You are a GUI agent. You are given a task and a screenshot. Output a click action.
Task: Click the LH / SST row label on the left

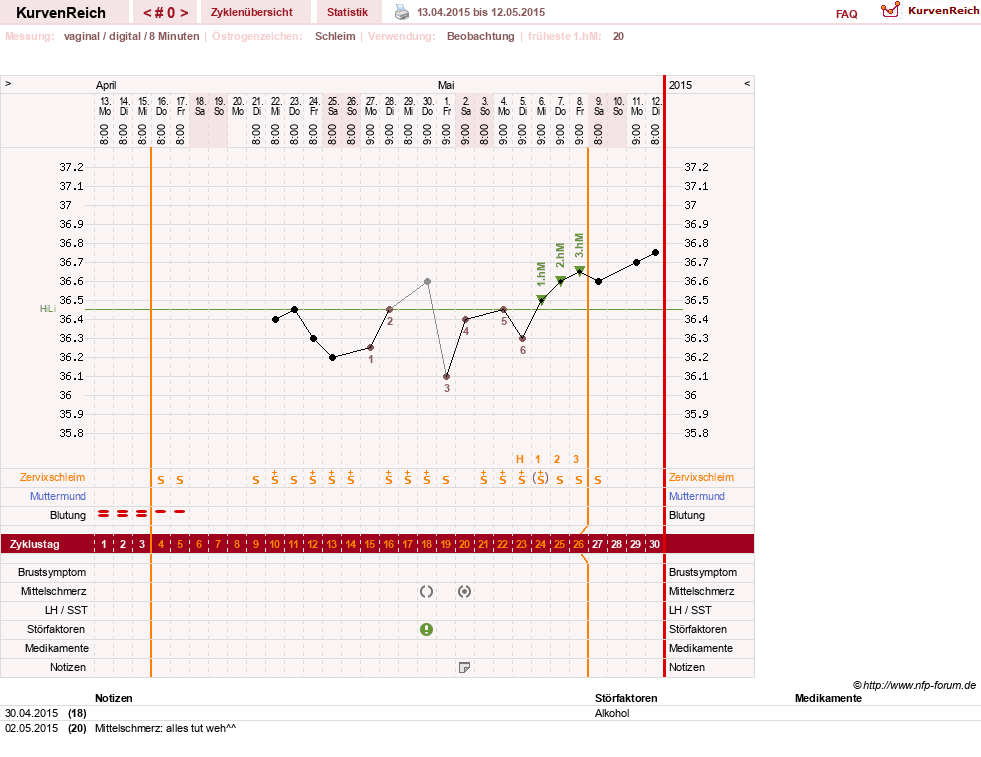(x=66, y=610)
